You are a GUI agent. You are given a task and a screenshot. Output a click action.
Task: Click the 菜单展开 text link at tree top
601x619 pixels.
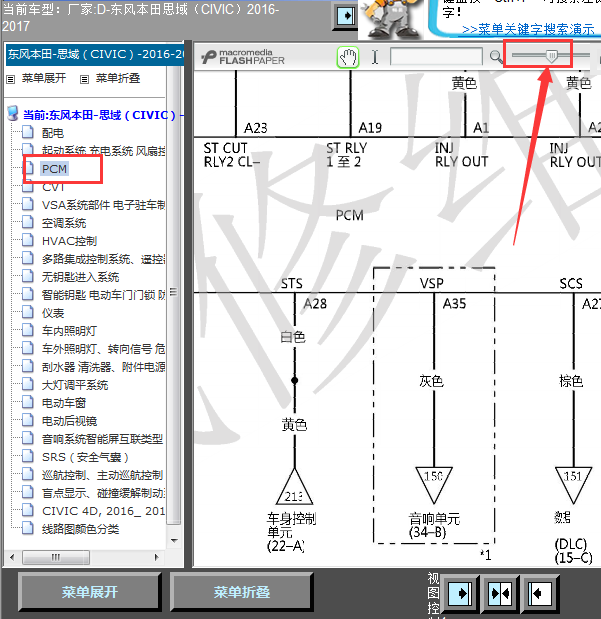point(43,78)
